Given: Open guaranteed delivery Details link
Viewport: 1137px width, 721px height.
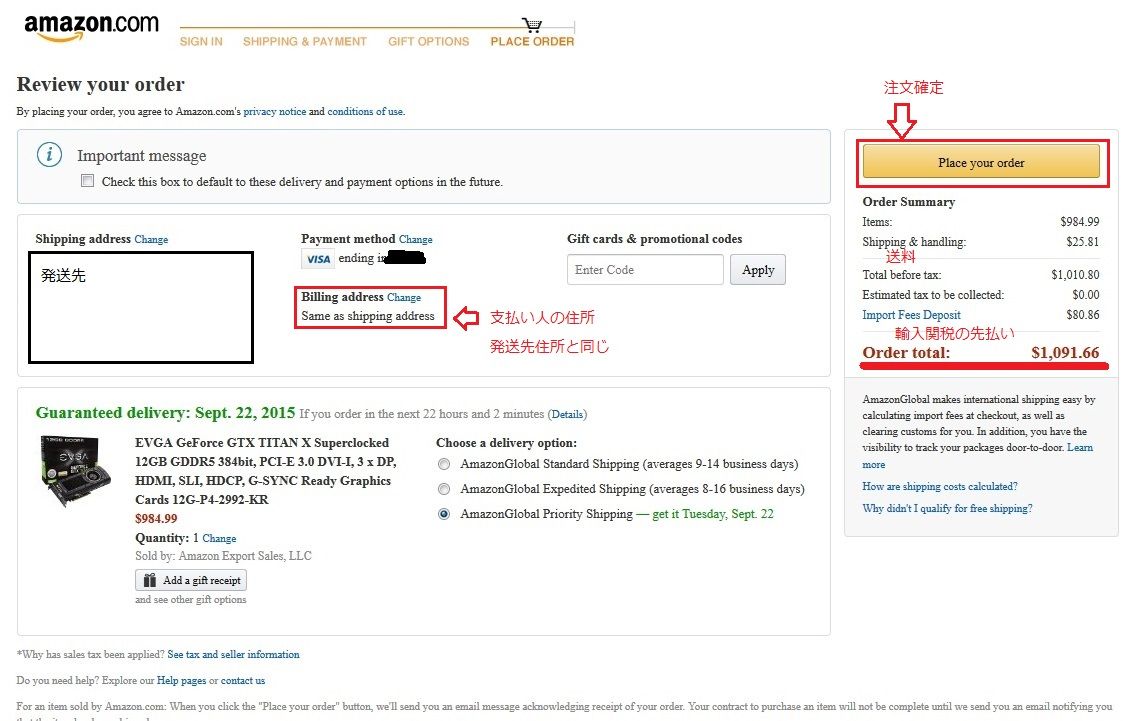Looking at the screenshot, I should [567, 414].
